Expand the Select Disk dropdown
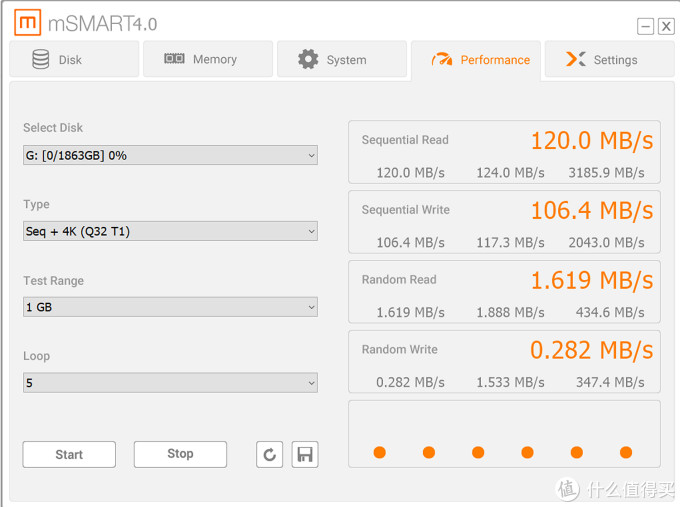Image resolution: width=680 pixels, height=507 pixels. (170, 155)
